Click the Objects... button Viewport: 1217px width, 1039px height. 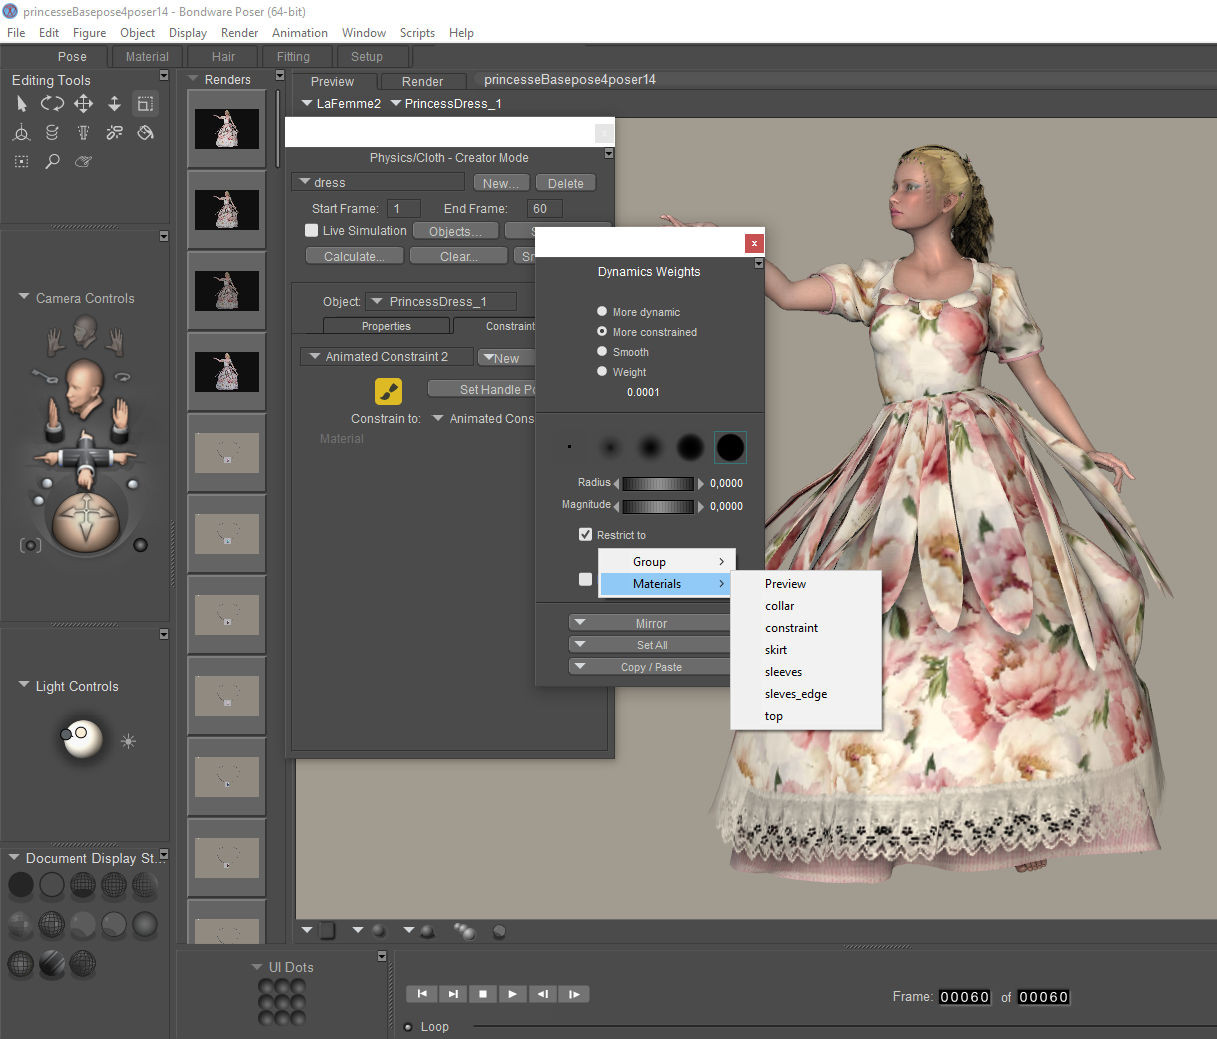tap(455, 231)
